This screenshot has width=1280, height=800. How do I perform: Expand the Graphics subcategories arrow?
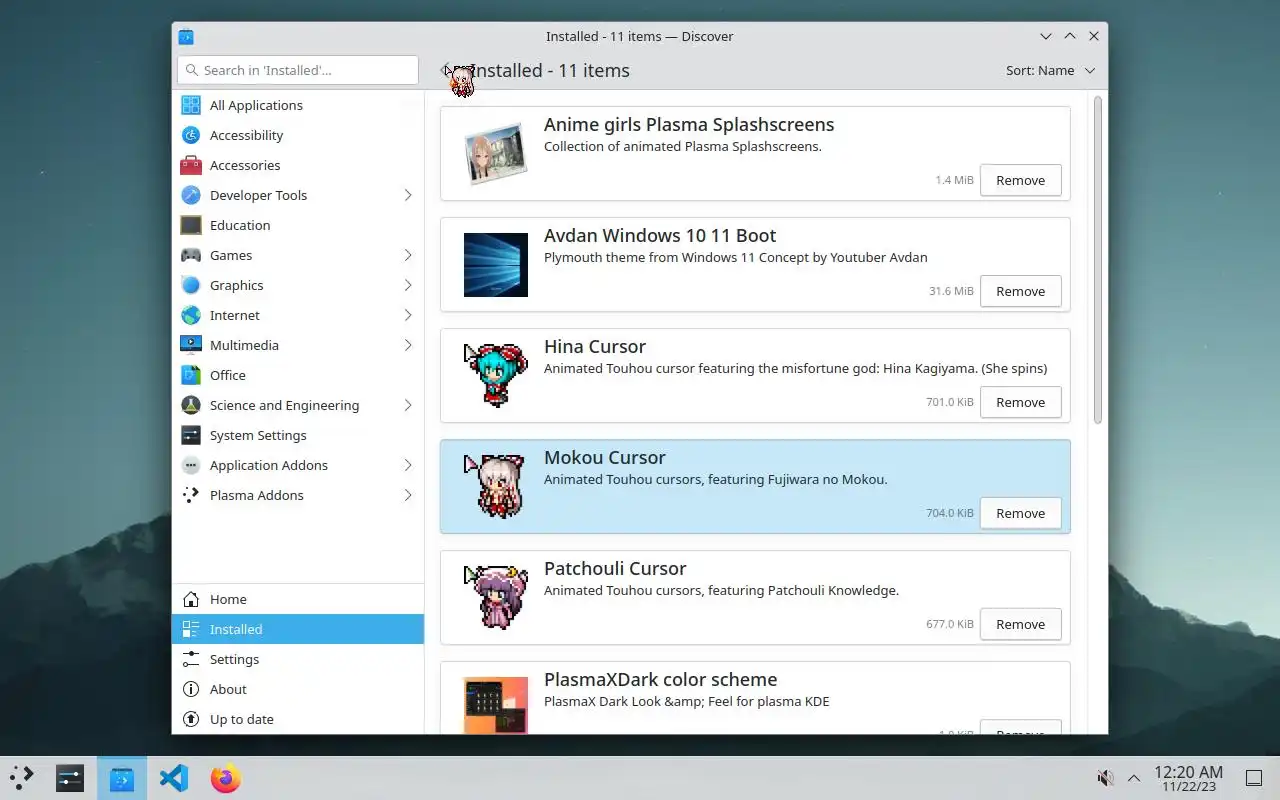point(408,285)
